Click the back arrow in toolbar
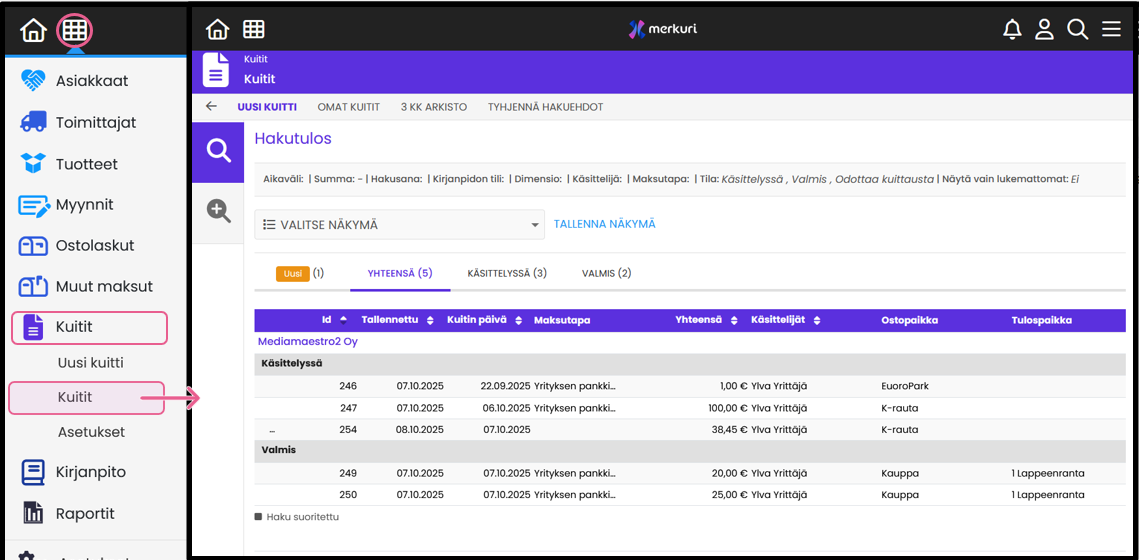This screenshot has width=1139, height=560. pos(211,107)
